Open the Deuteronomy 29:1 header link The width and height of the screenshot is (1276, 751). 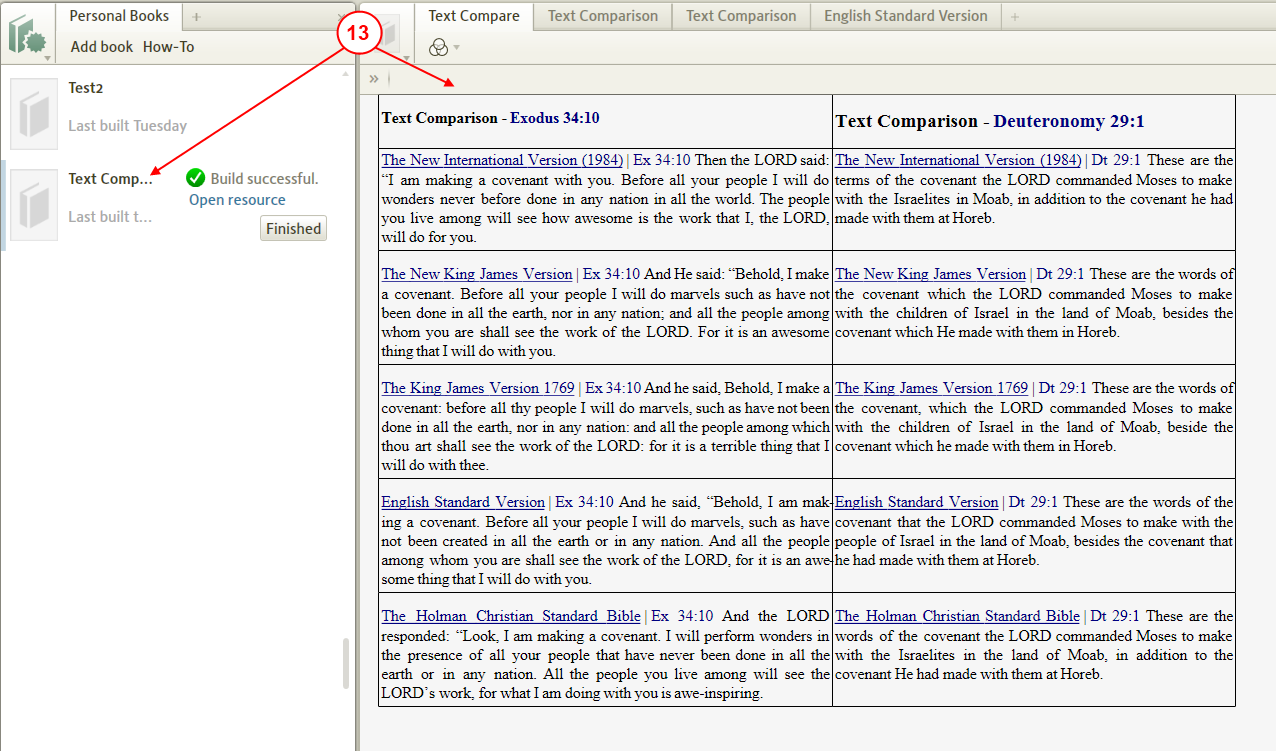tap(1069, 121)
